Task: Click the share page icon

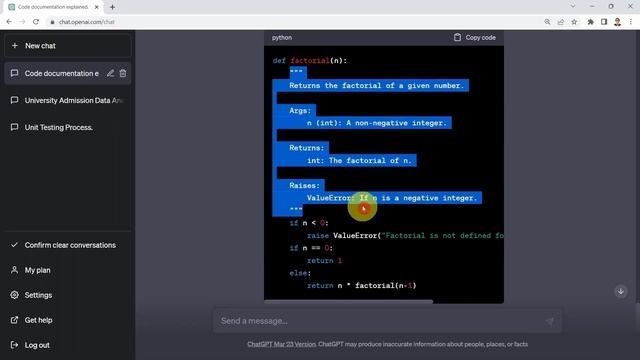Action: coord(561,22)
